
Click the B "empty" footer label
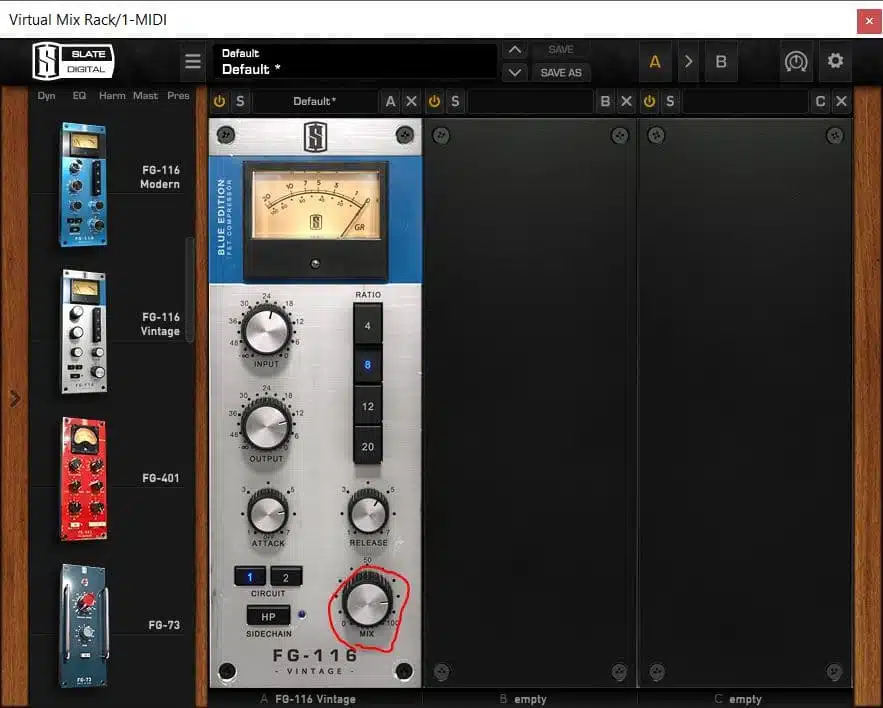tap(530, 699)
